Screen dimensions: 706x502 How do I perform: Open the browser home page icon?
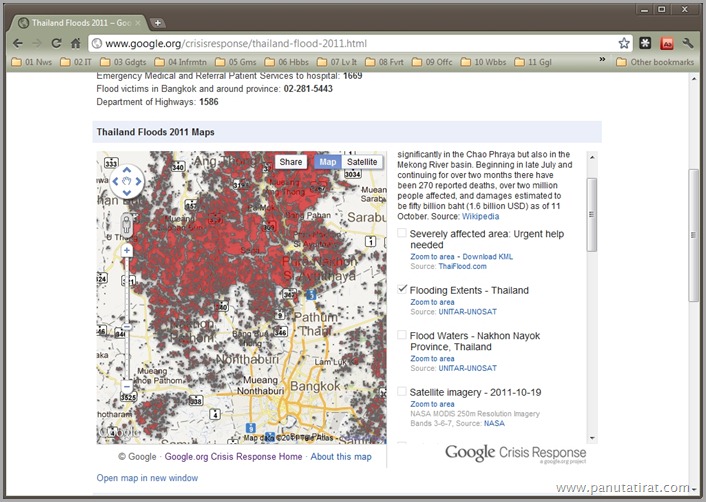point(76,43)
